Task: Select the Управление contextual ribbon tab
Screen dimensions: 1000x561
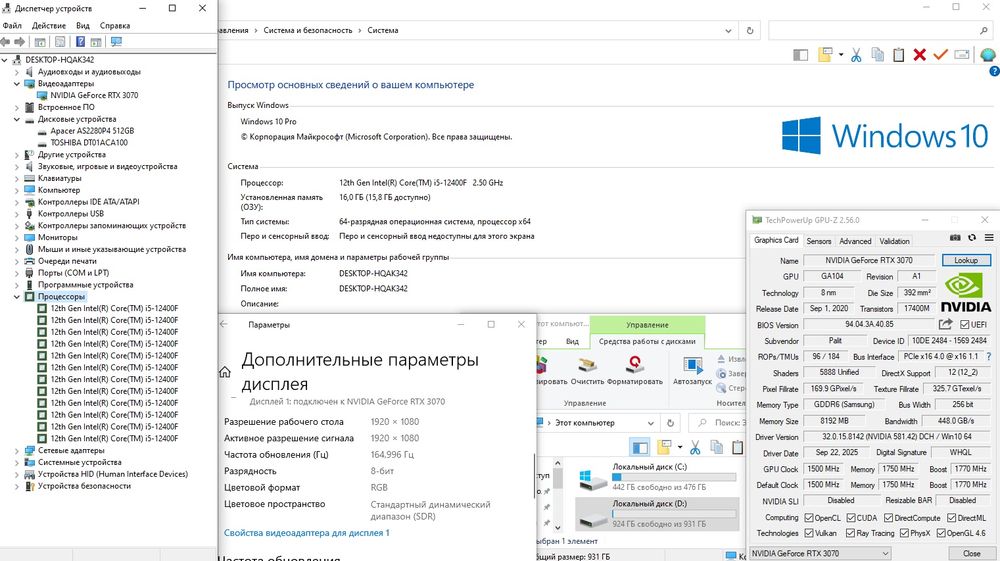Action: click(647, 324)
